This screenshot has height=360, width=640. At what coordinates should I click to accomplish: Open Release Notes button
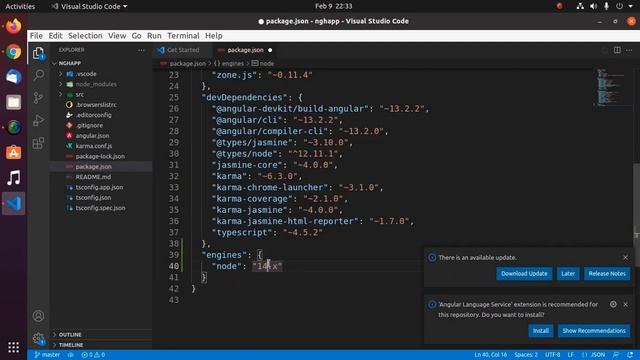(x=607, y=273)
